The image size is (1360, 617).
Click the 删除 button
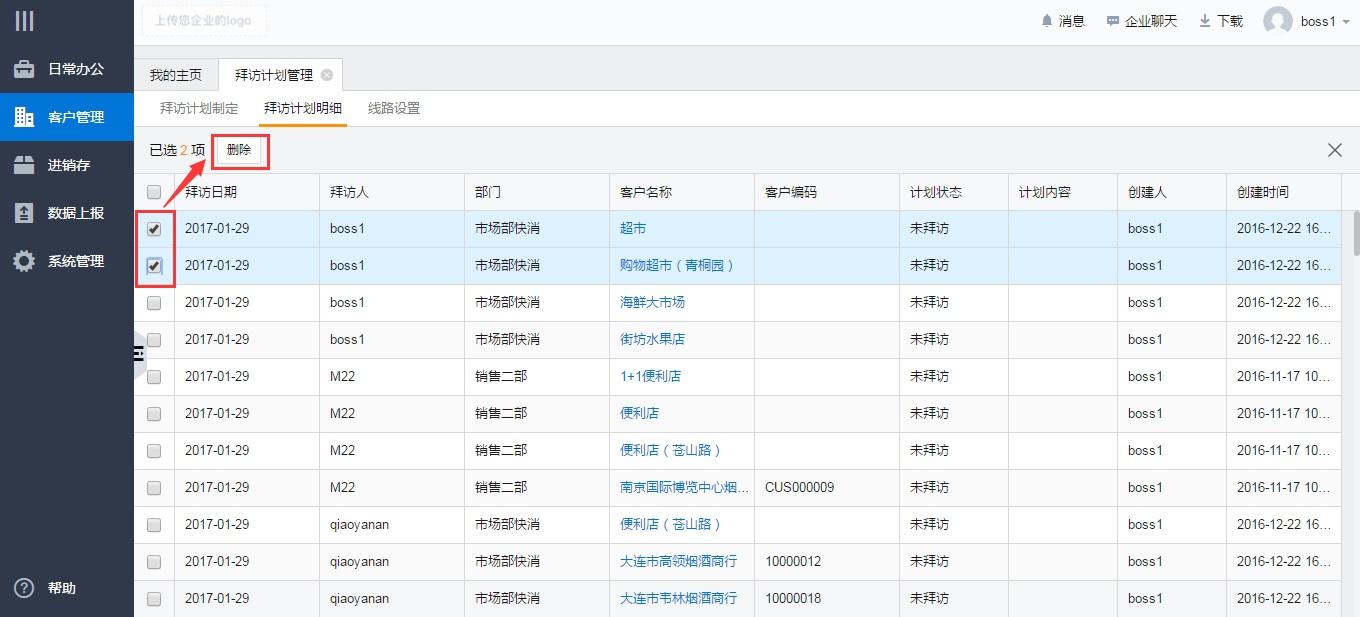(239, 150)
